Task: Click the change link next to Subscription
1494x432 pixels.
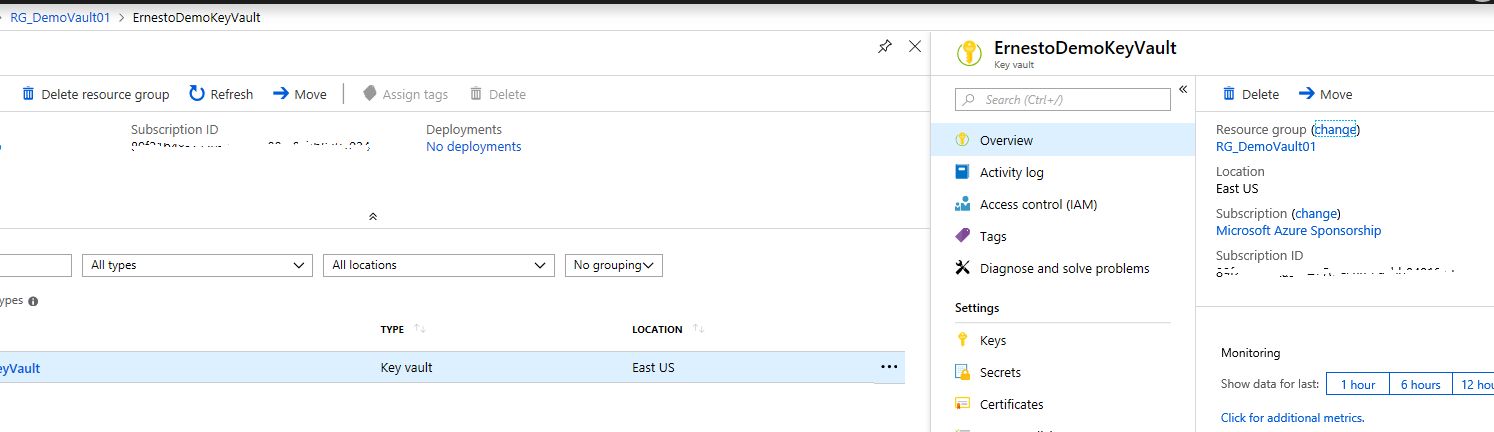Action: (1315, 214)
